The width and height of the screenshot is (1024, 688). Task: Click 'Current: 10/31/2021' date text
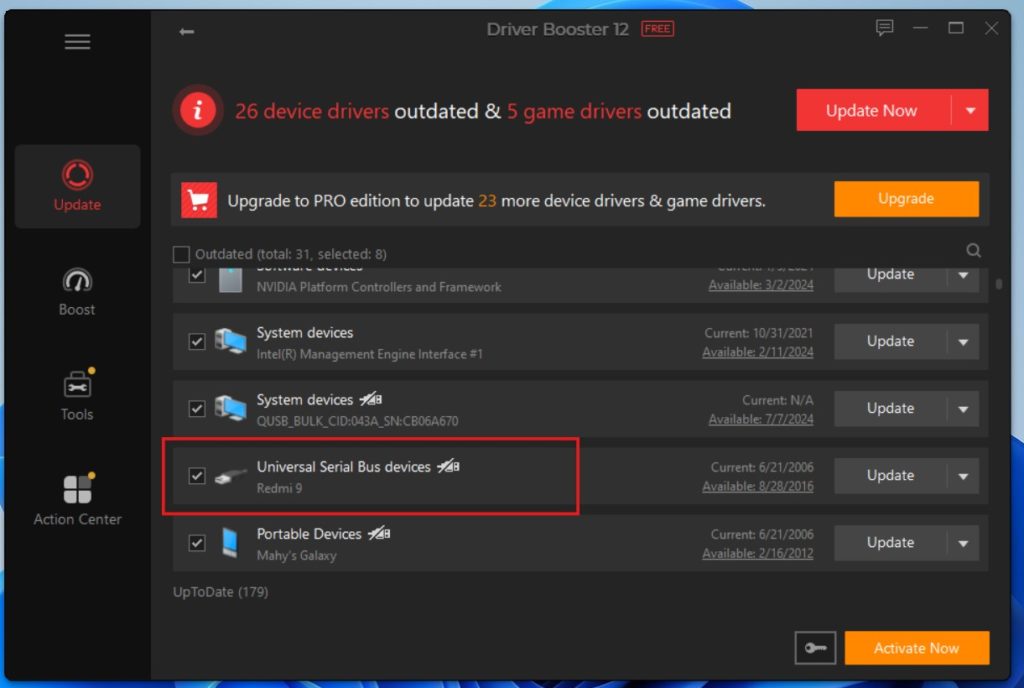coord(759,333)
